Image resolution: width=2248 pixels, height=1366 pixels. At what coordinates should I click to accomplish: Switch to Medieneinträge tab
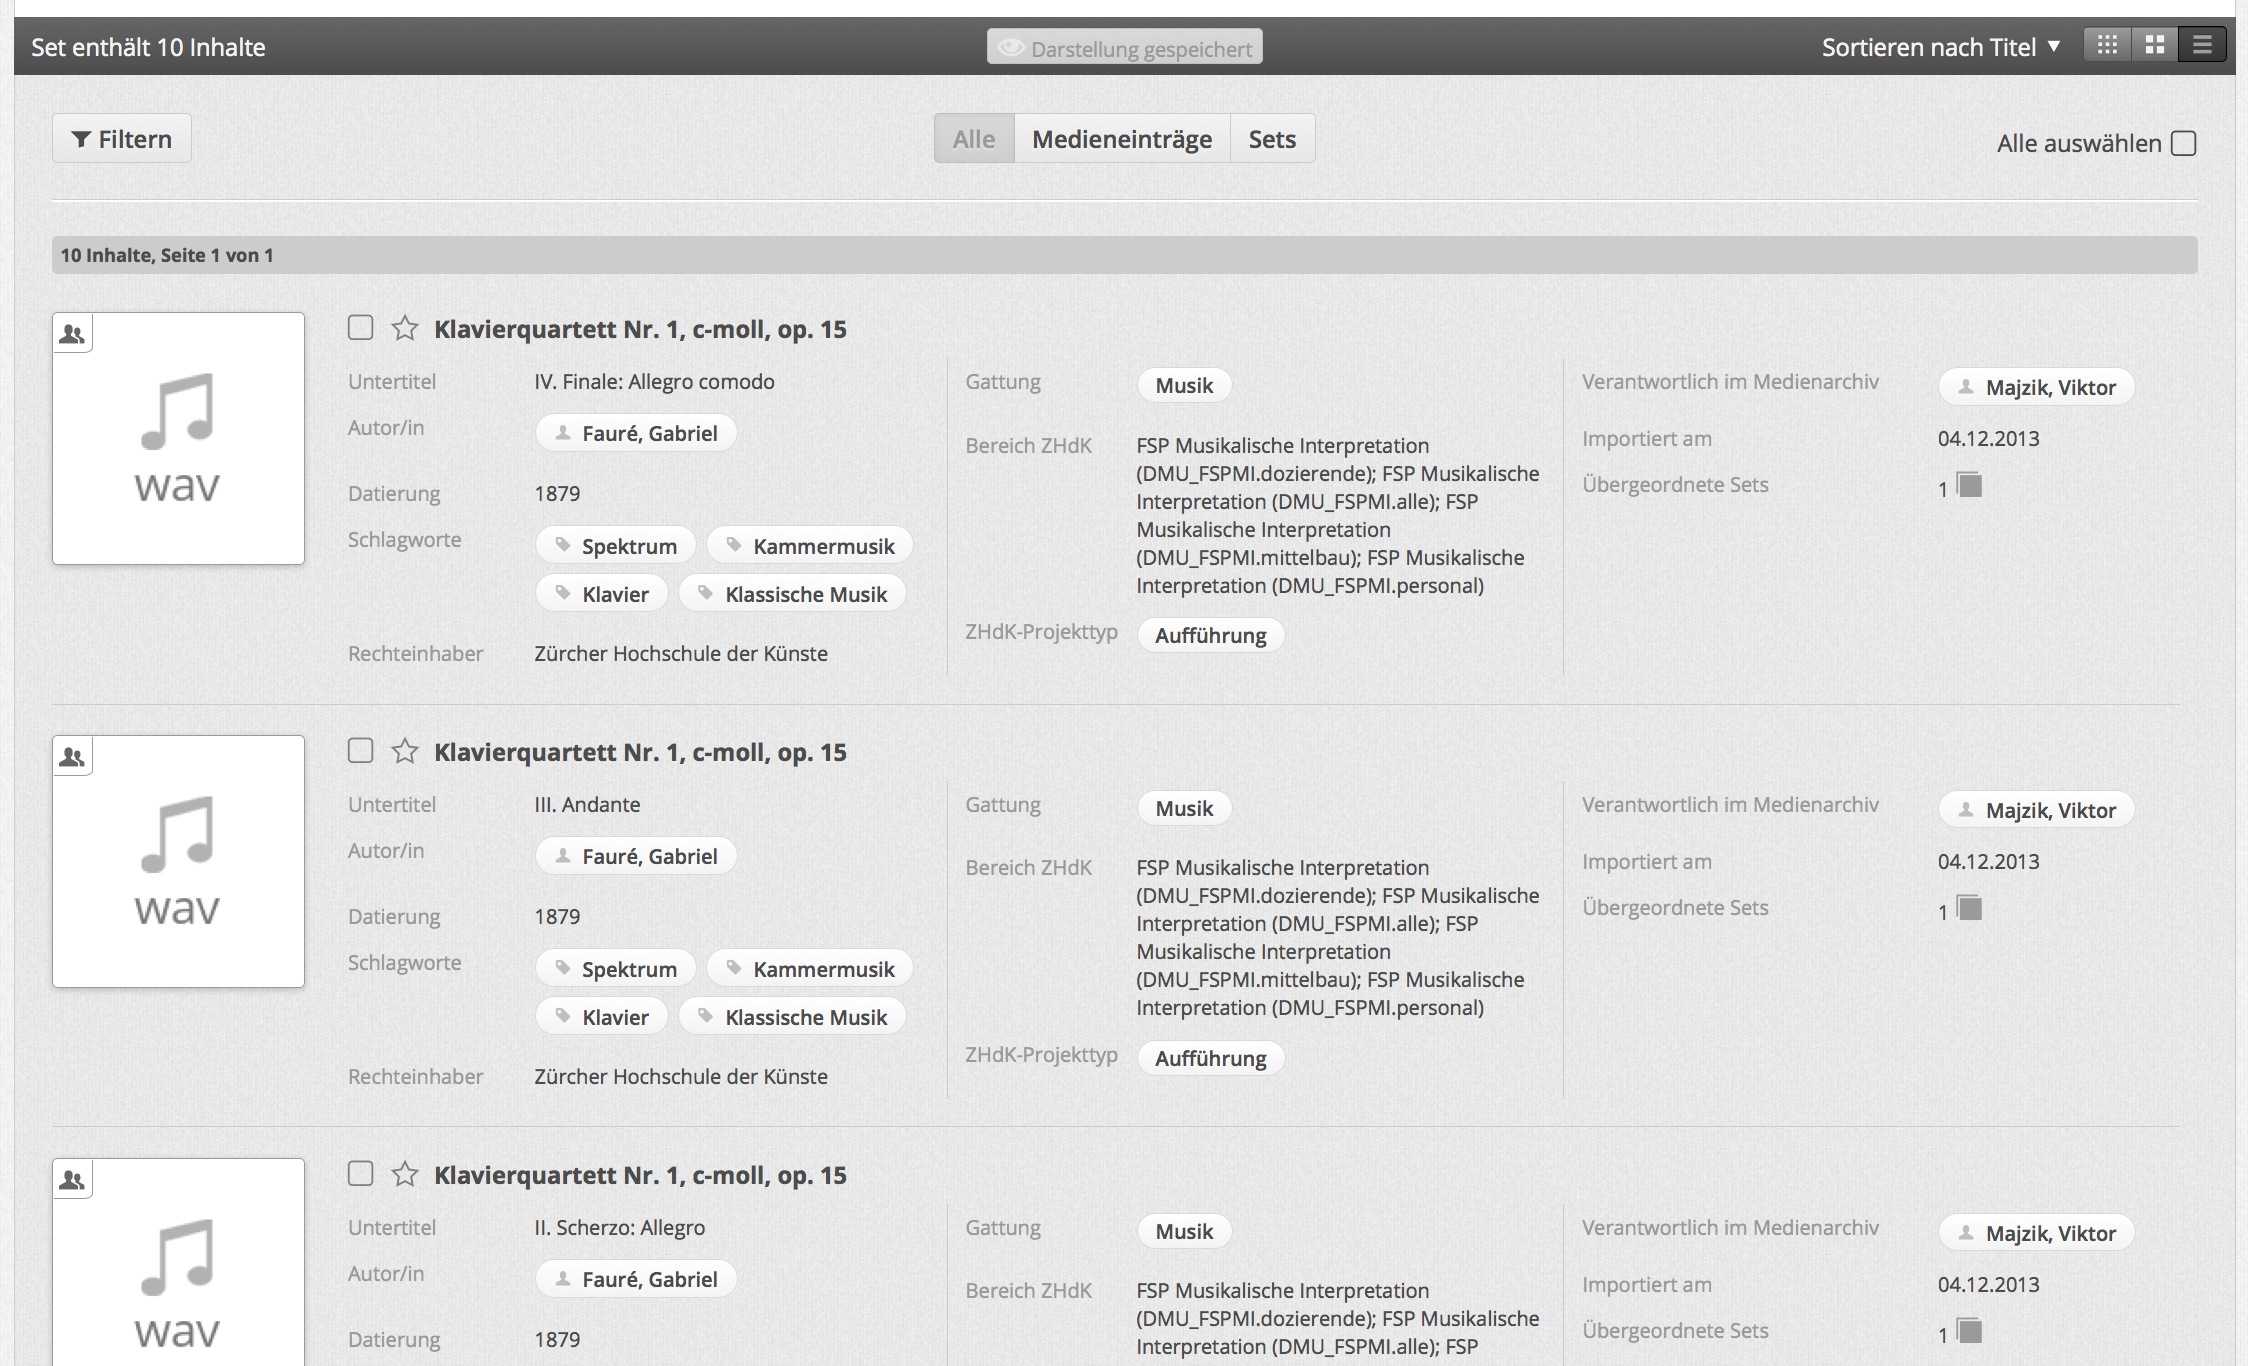(x=1121, y=139)
